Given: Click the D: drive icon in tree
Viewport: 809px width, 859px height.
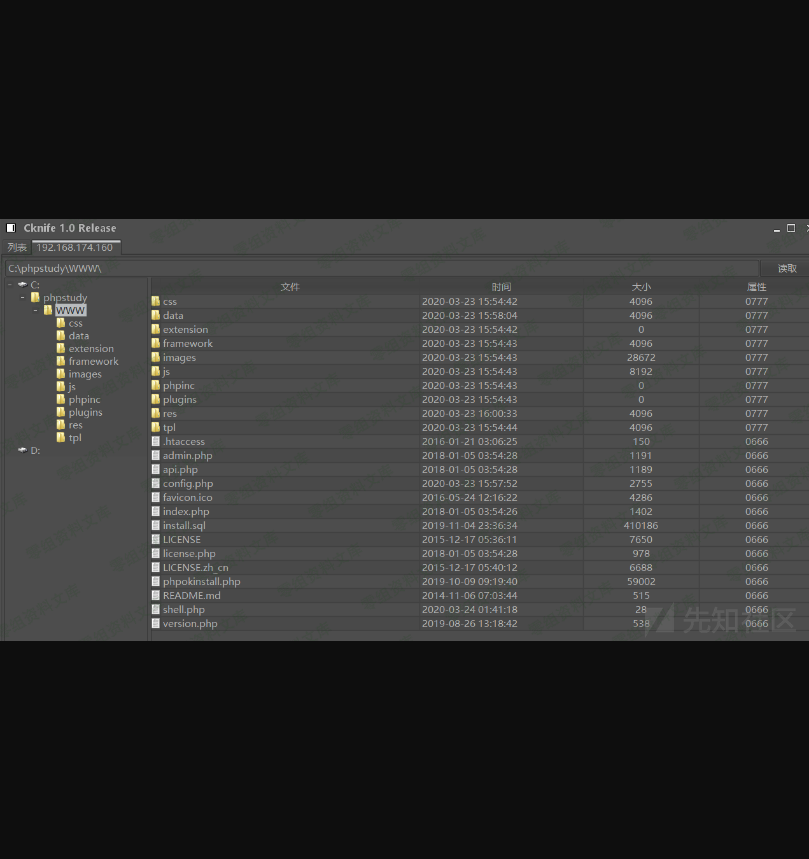Looking at the screenshot, I should [22, 450].
